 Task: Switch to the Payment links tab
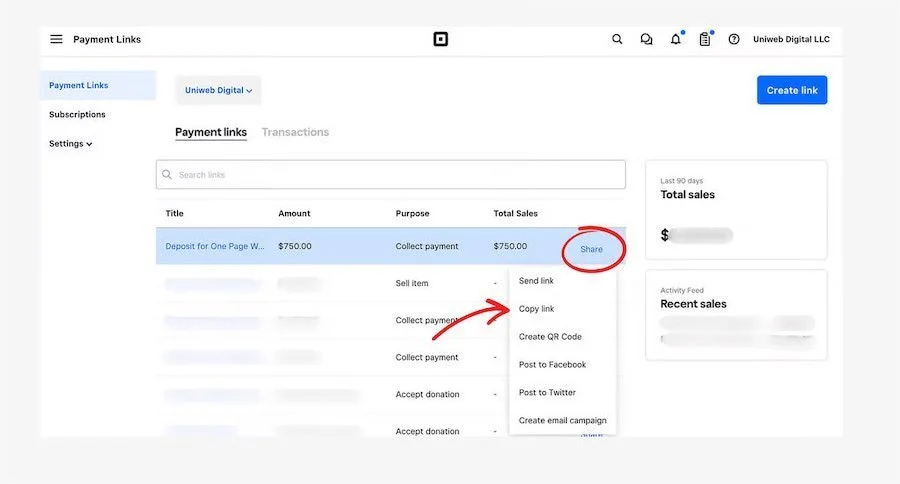(211, 132)
